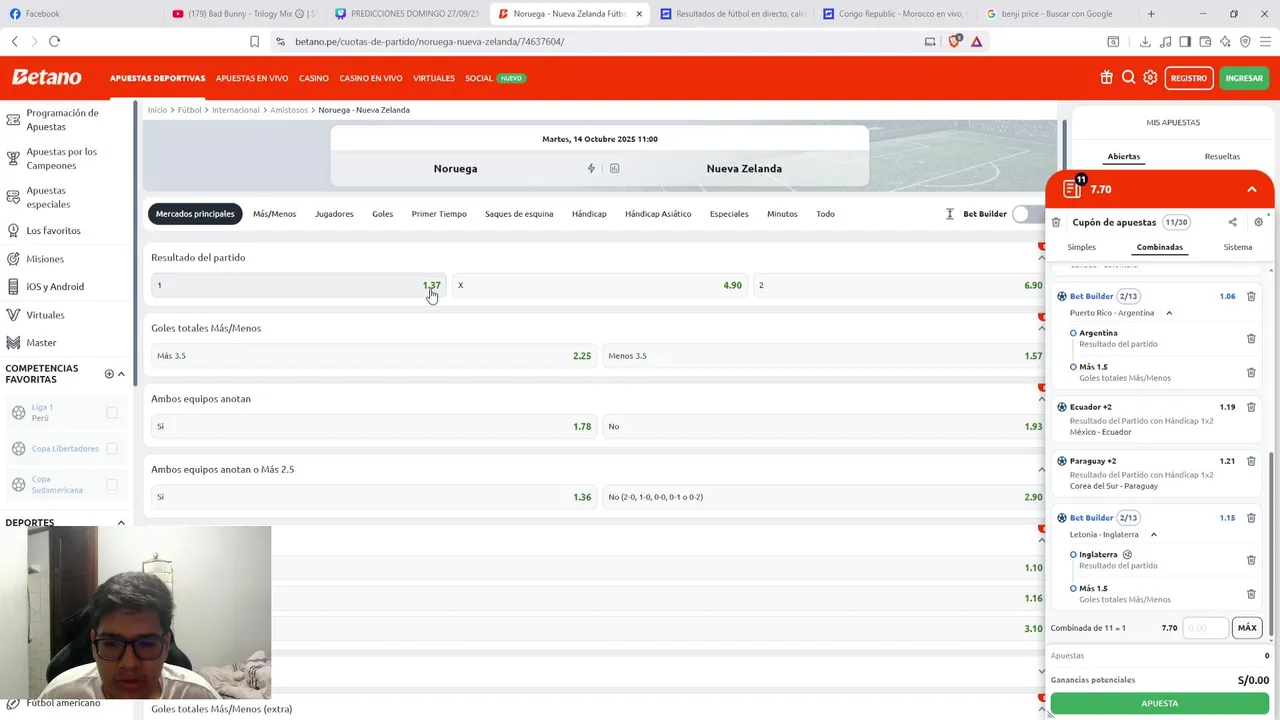Check the Liga 1 Perú checkbox

112,412
